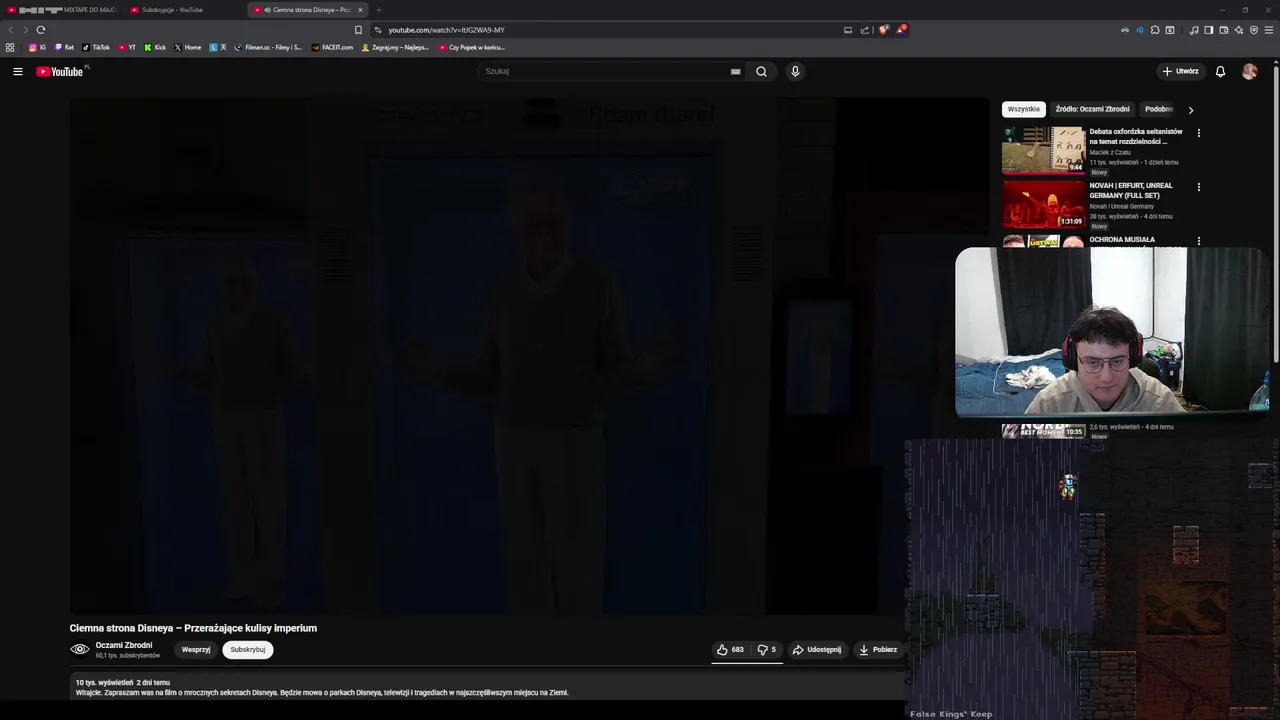Image resolution: width=1280 pixels, height=720 pixels.
Task: Open the Oczami Zbrodni channel avatar
Action: 80,649
